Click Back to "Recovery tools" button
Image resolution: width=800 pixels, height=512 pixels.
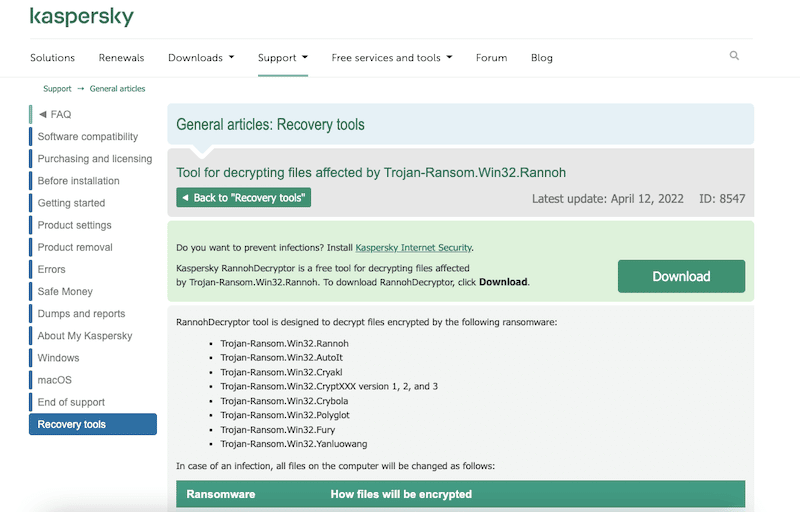coord(243,198)
